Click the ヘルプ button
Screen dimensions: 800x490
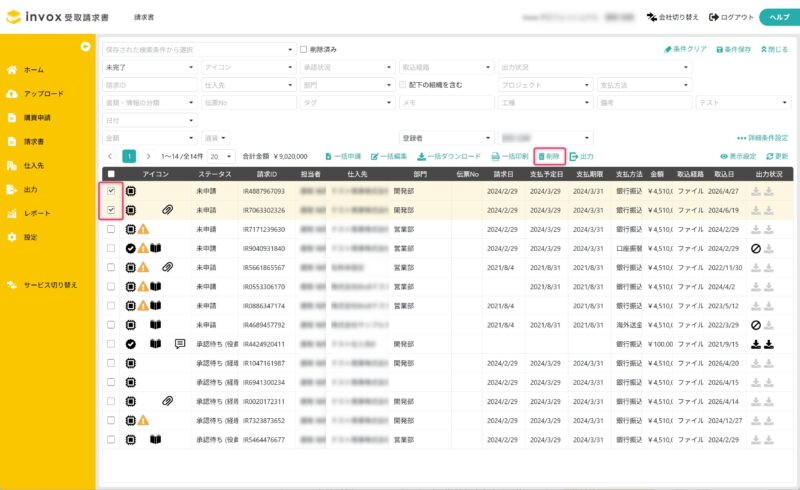click(776, 17)
